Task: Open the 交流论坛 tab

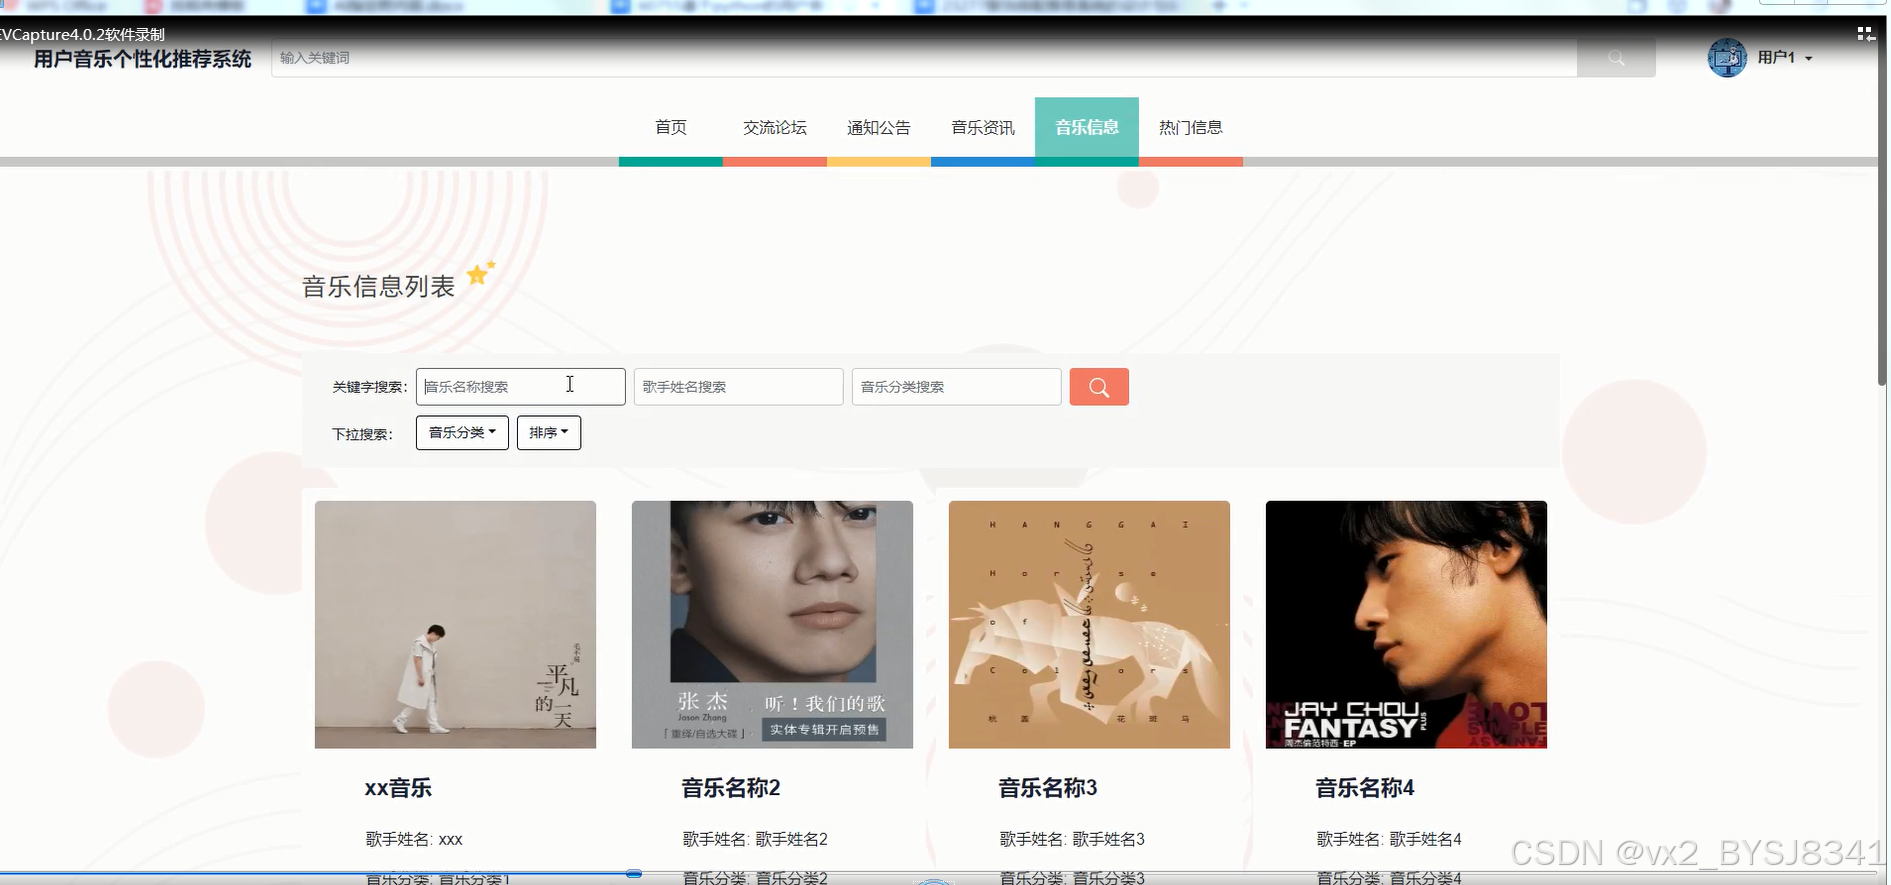Action: [775, 128]
